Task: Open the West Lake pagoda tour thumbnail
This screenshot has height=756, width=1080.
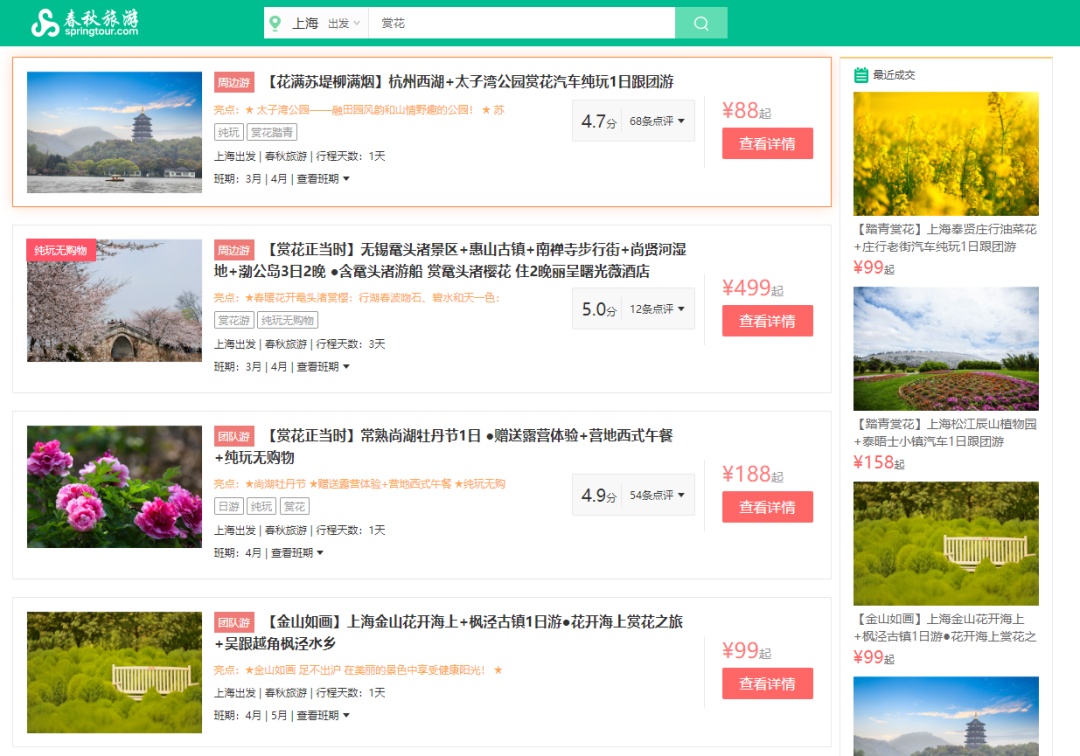Action: tap(114, 132)
